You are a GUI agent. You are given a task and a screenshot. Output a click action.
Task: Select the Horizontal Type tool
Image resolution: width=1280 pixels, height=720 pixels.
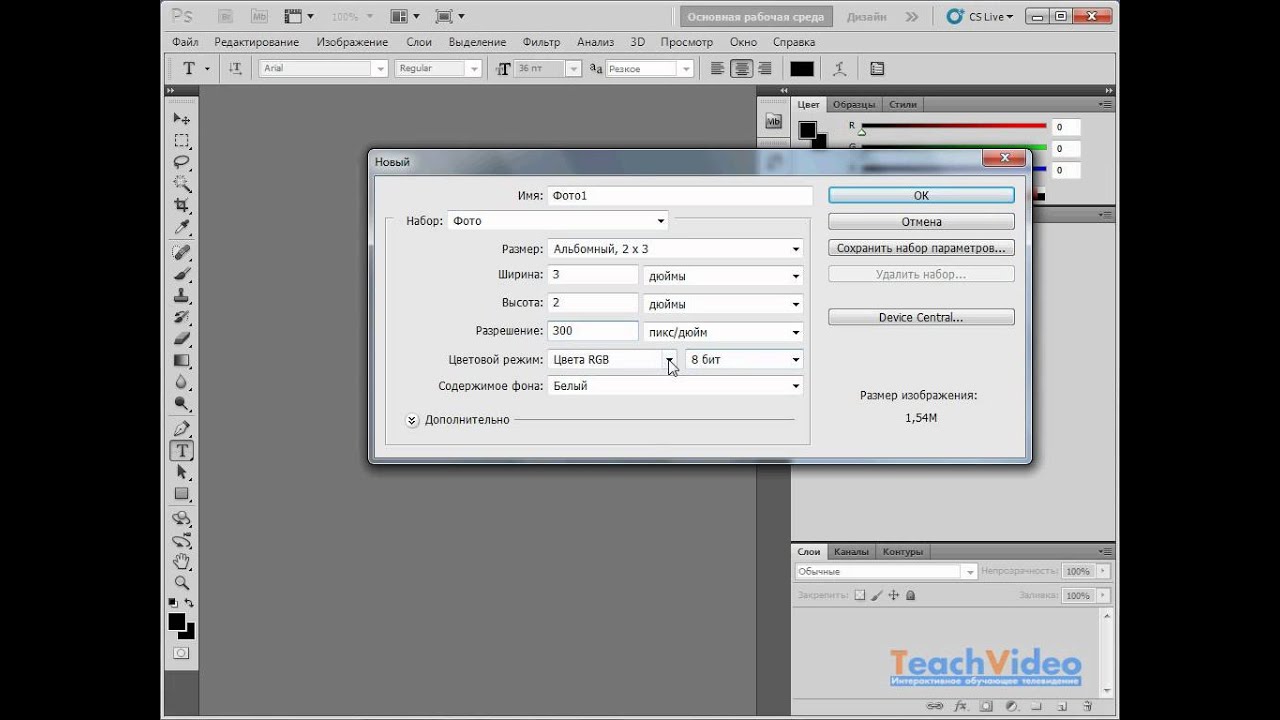(x=181, y=450)
